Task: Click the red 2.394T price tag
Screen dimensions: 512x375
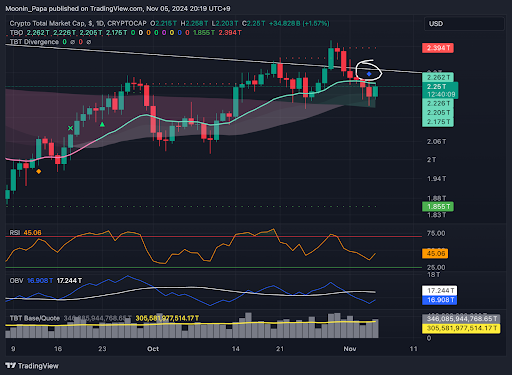Action: [x=438, y=48]
